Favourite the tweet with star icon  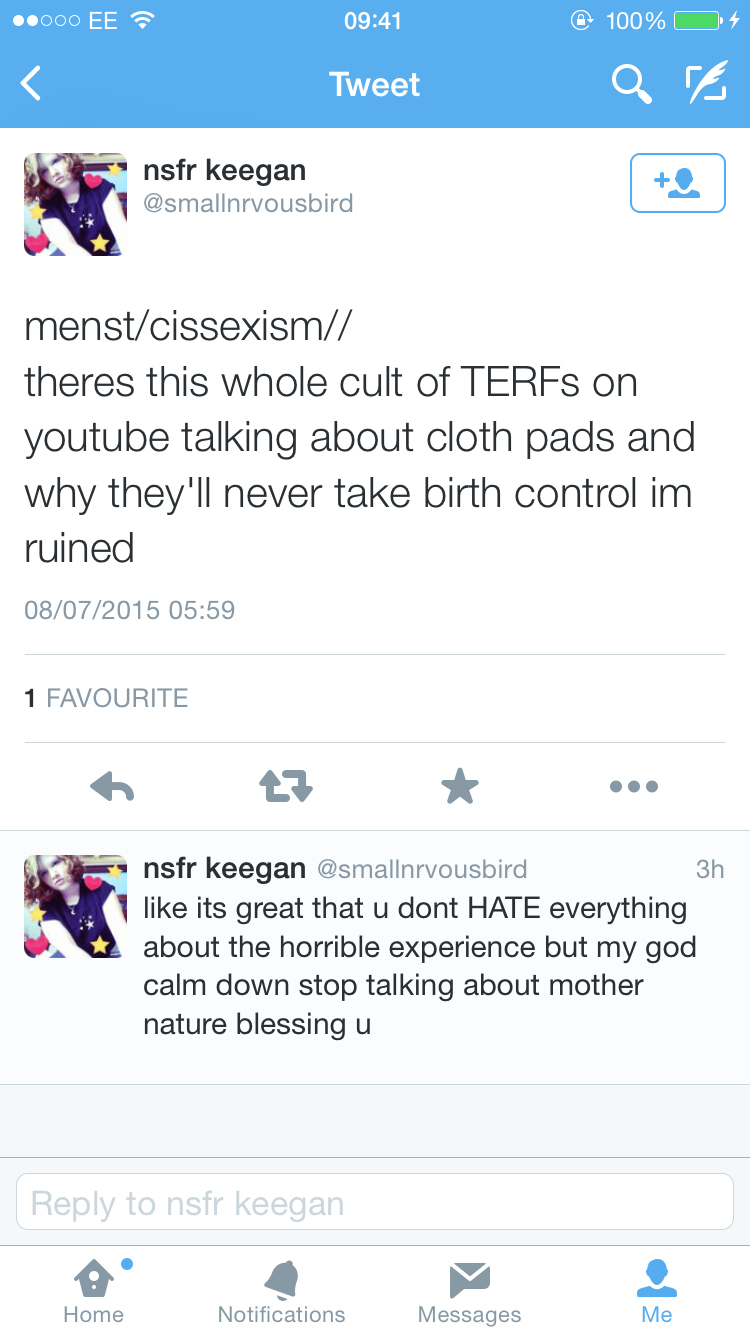coord(460,786)
